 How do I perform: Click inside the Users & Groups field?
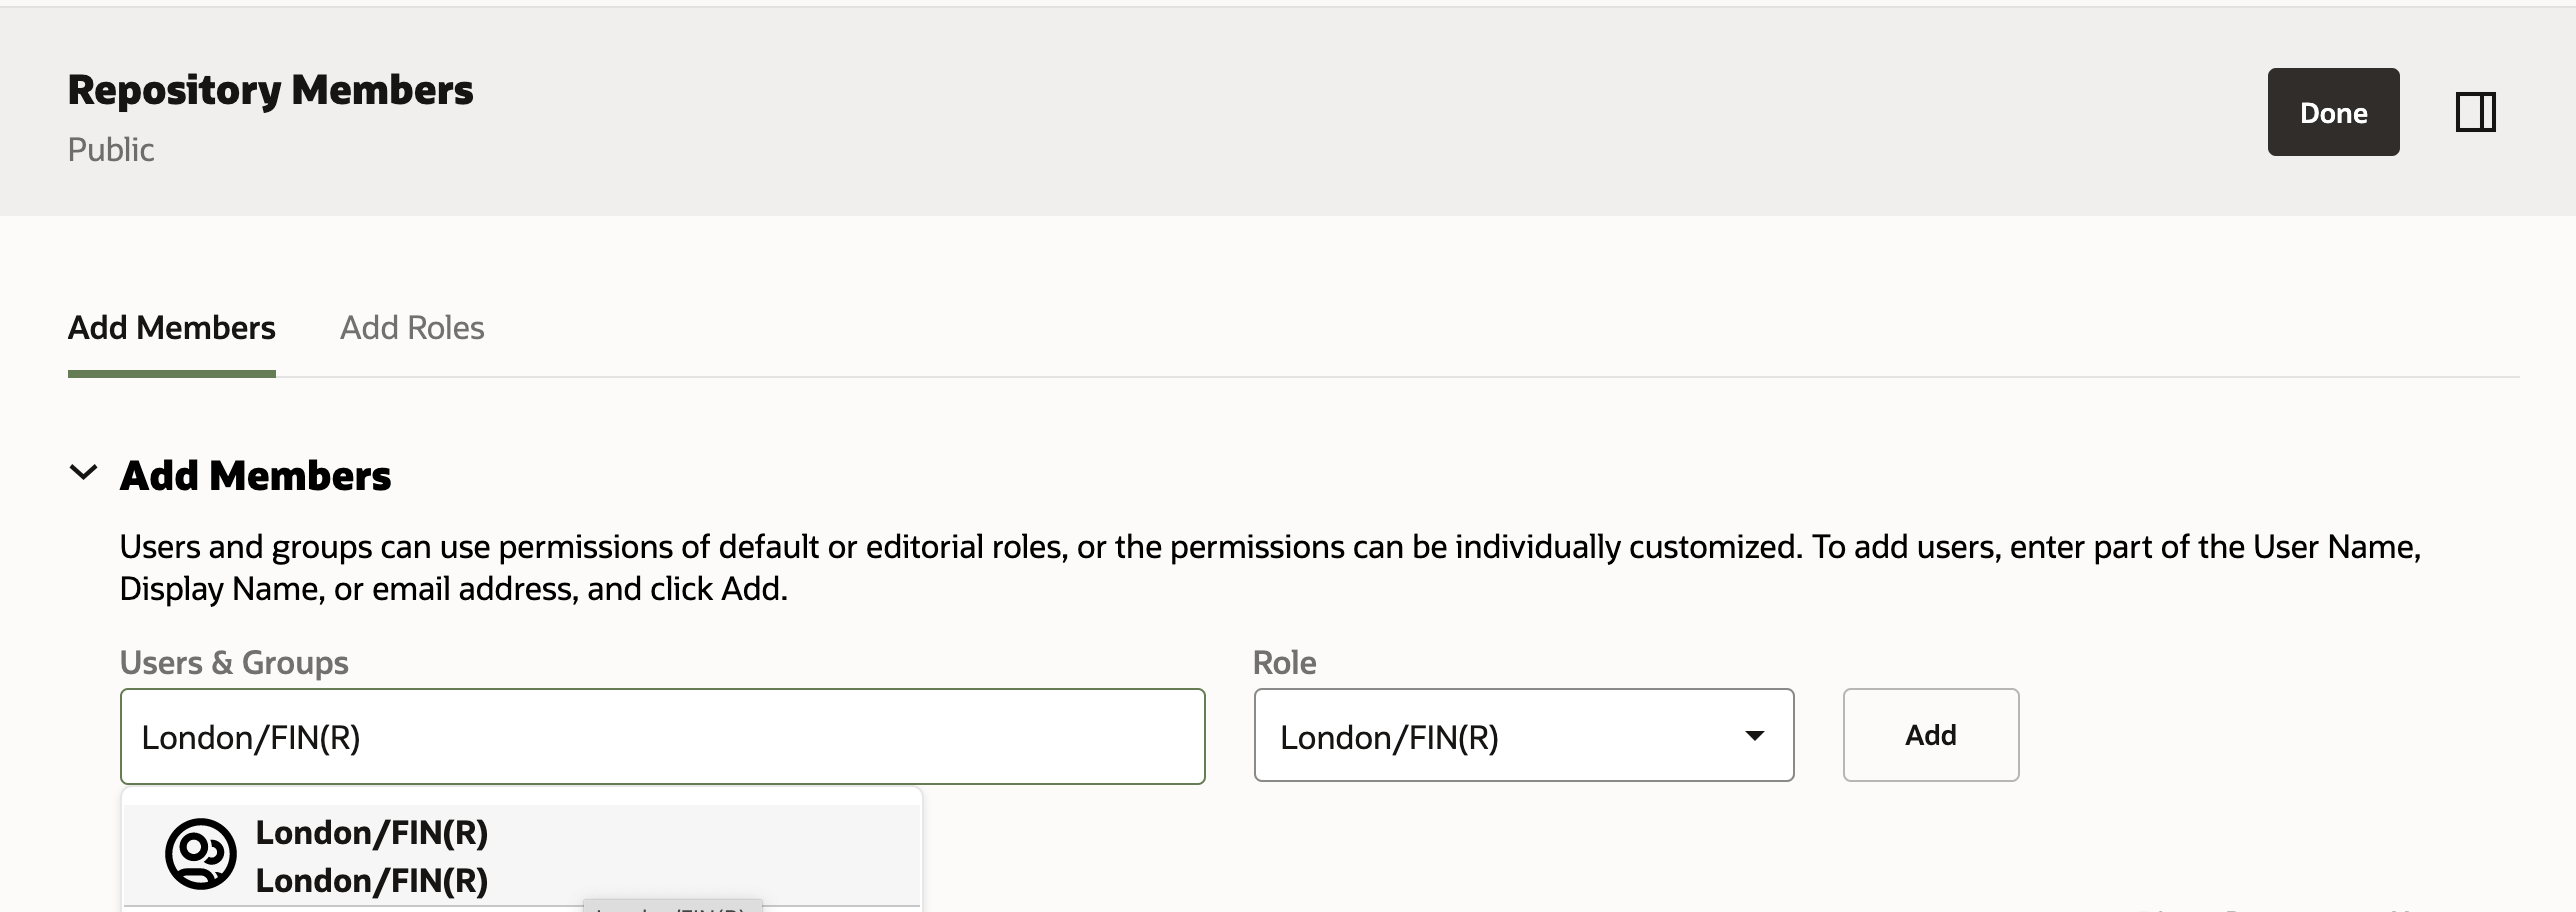point(662,736)
